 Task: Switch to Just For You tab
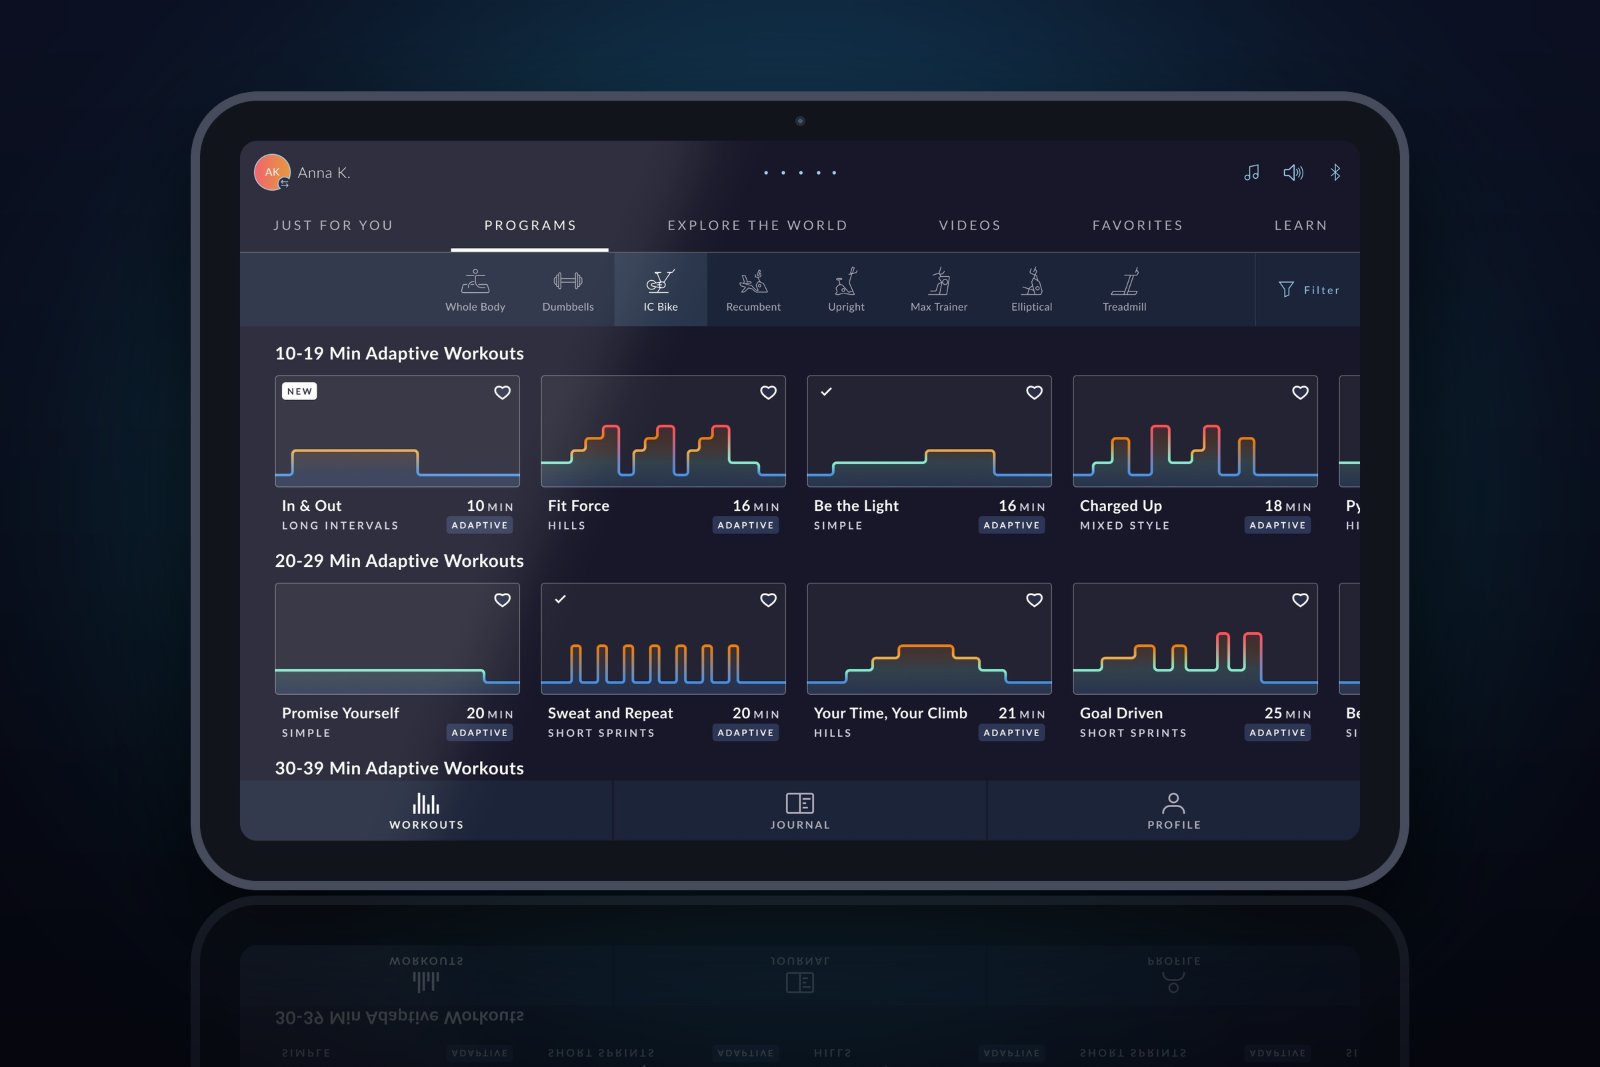point(333,225)
